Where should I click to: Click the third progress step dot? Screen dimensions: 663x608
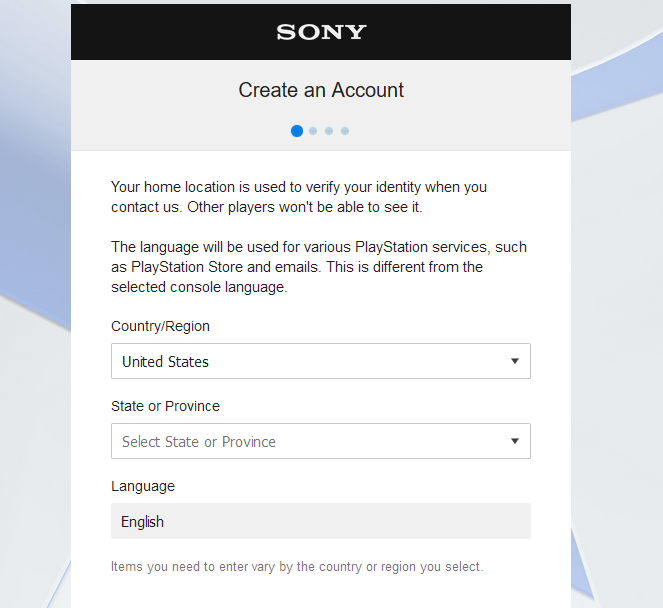pyautogui.click(x=329, y=131)
